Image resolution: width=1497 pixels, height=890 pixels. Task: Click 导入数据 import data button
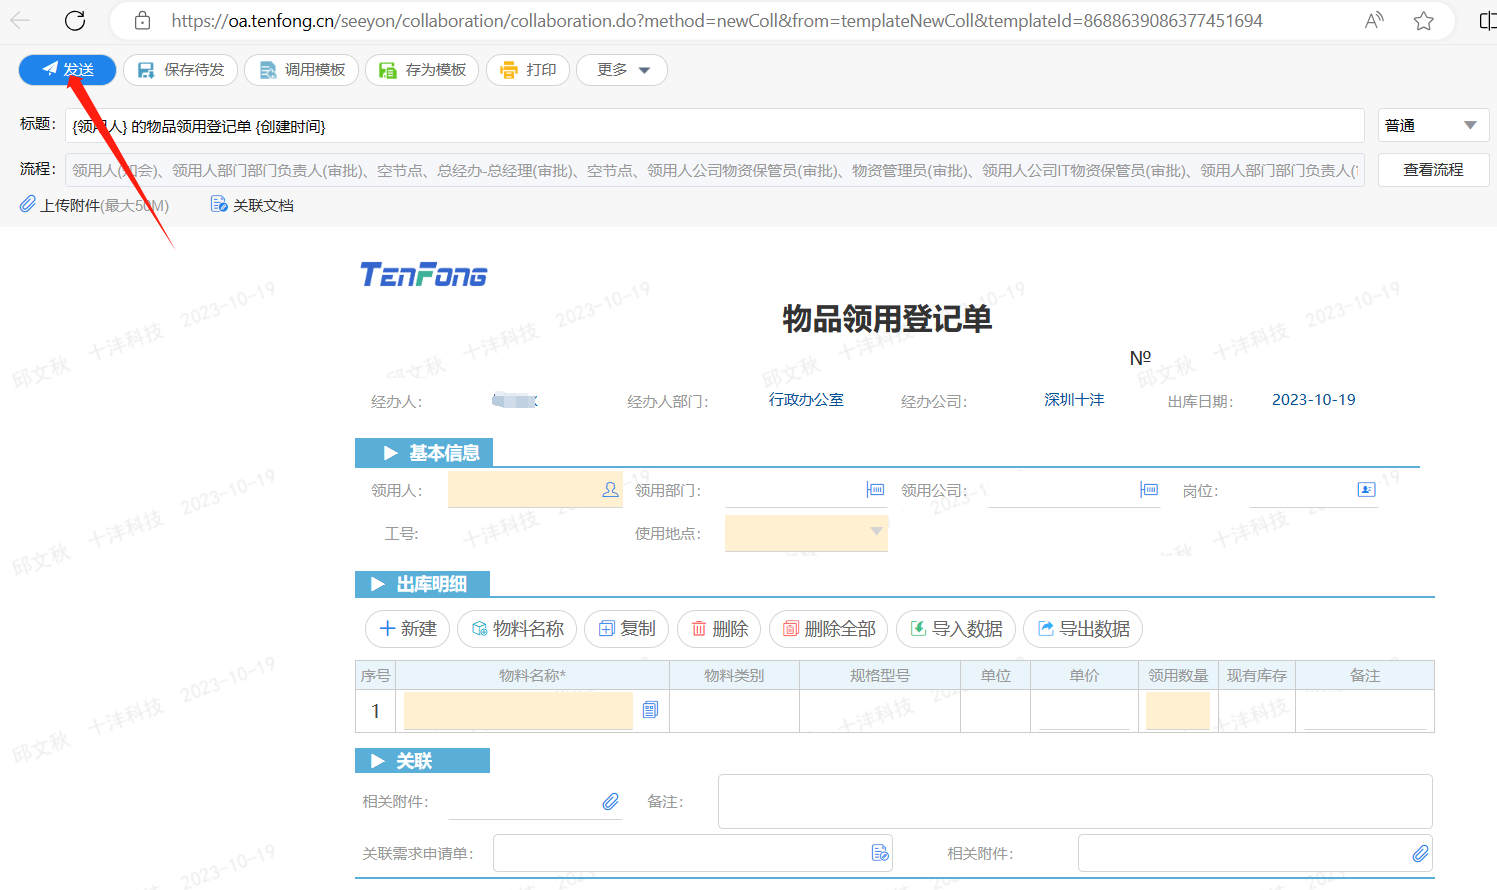pos(956,629)
